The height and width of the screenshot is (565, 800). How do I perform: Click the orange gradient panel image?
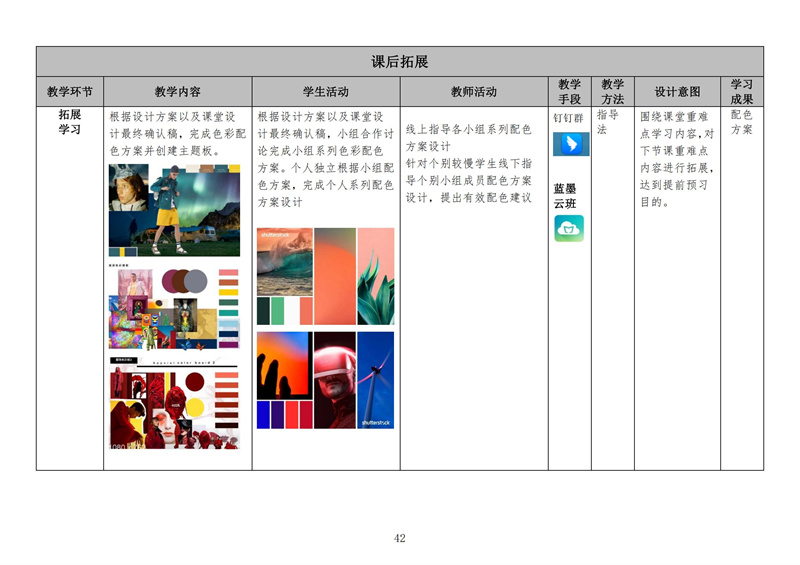[x=335, y=276]
